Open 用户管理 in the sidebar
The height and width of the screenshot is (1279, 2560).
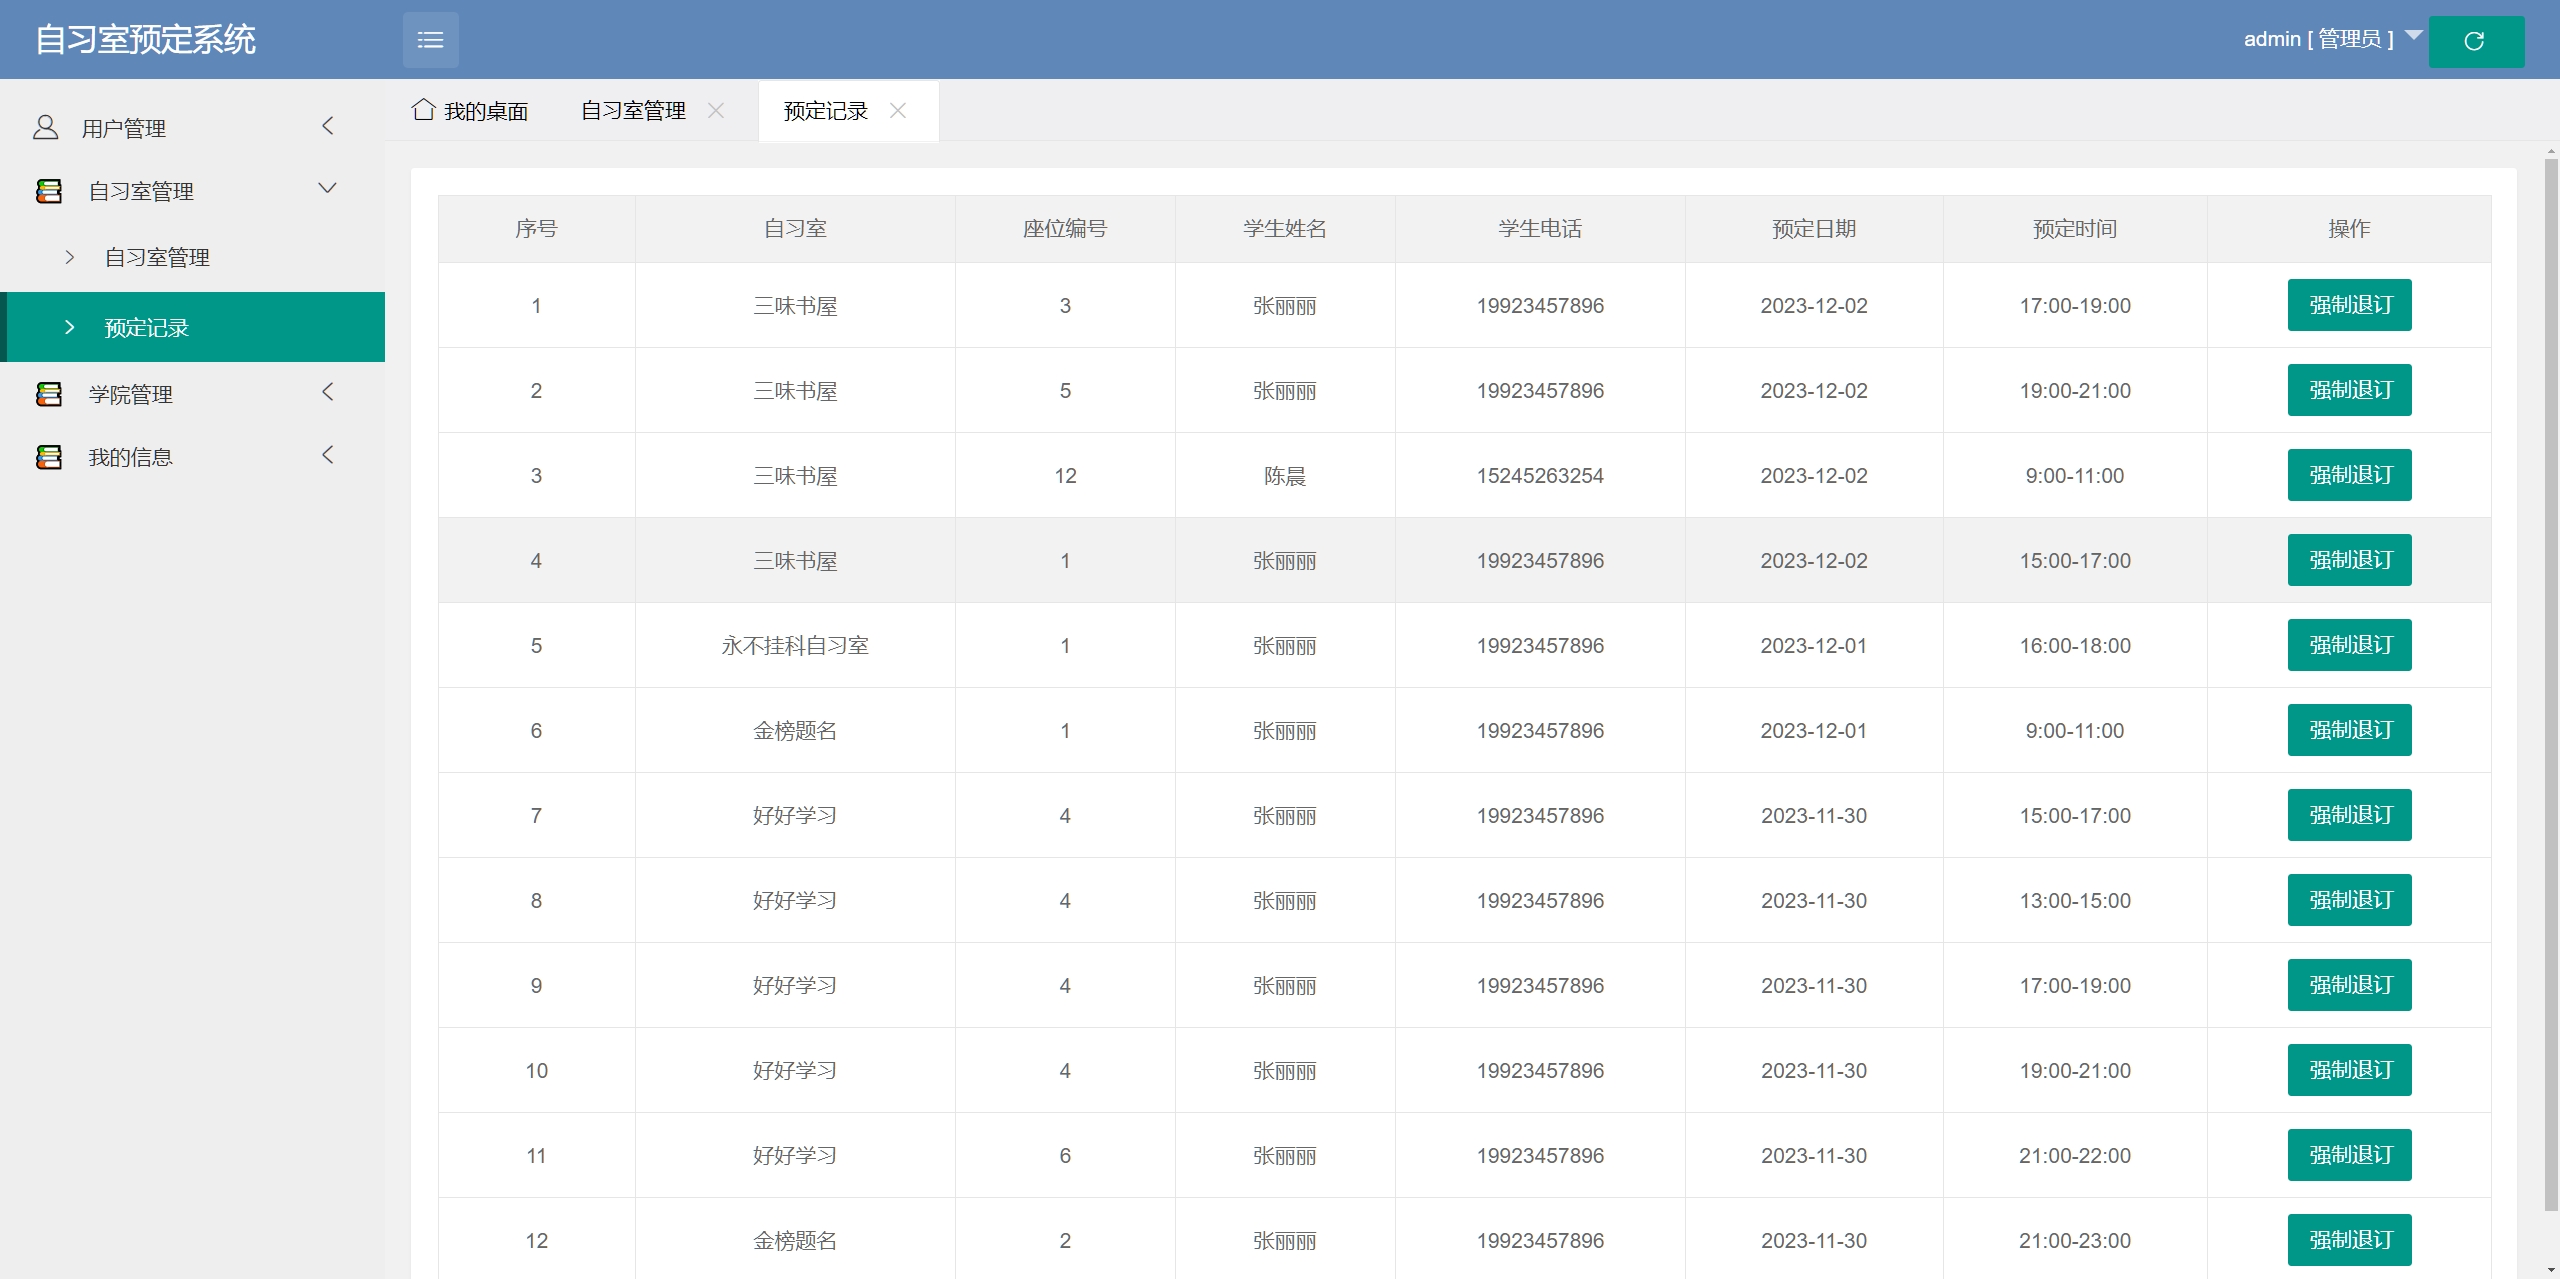[192, 128]
